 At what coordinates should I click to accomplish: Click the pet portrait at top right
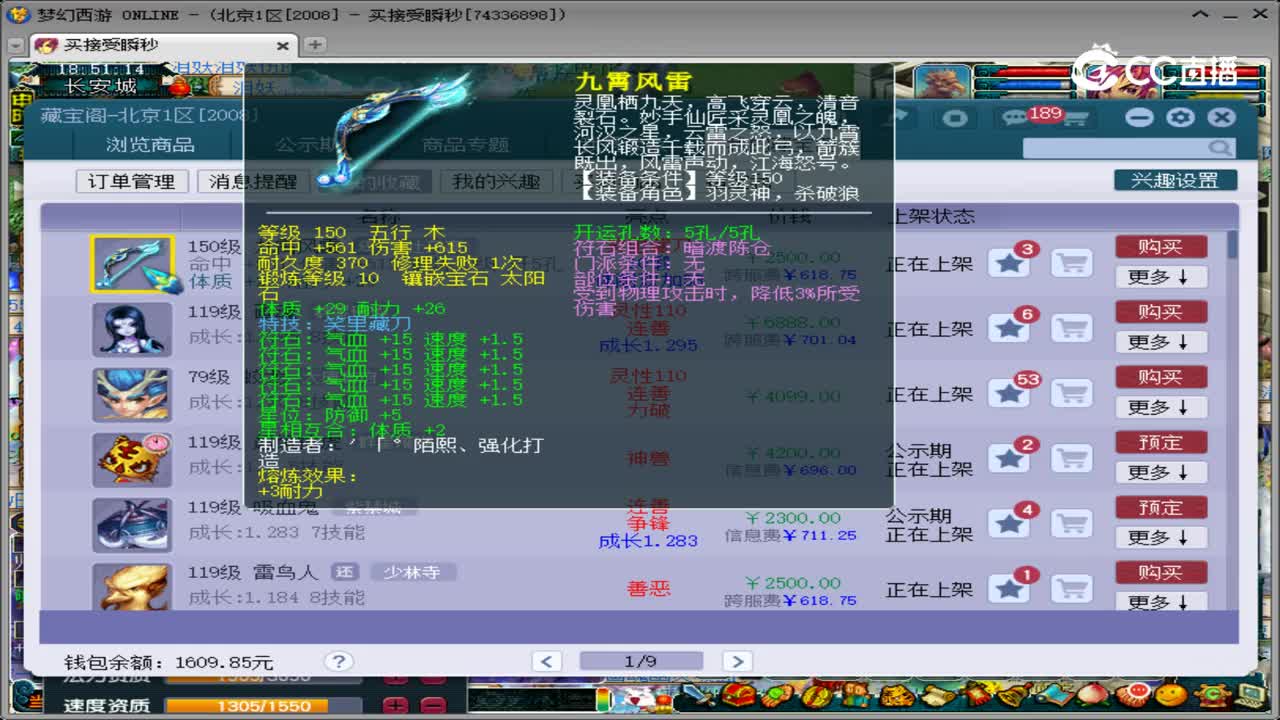(941, 82)
